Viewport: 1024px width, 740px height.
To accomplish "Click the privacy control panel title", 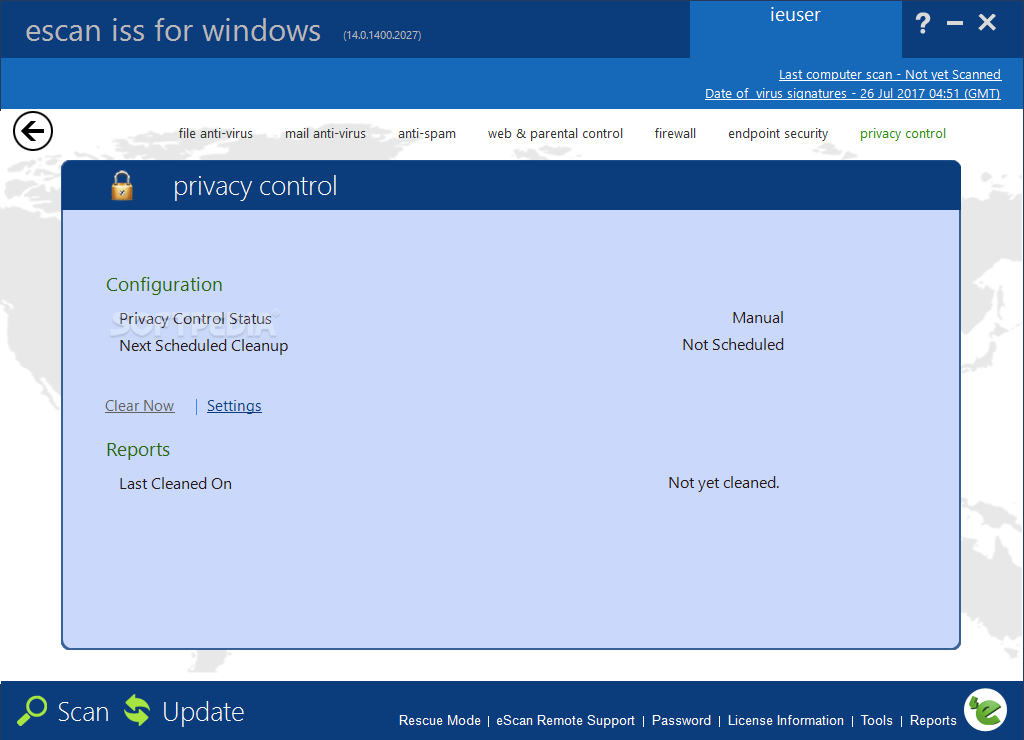I will pyautogui.click(x=255, y=186).
